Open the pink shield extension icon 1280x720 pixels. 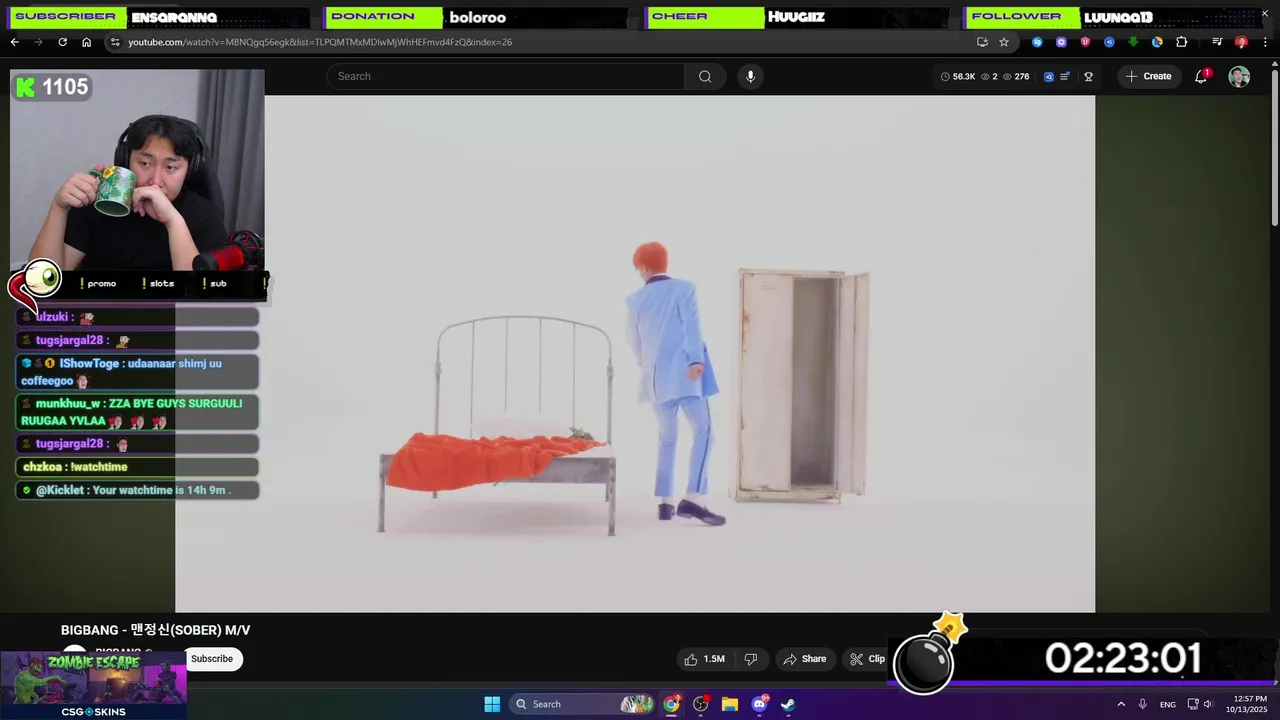[1085, 42]
